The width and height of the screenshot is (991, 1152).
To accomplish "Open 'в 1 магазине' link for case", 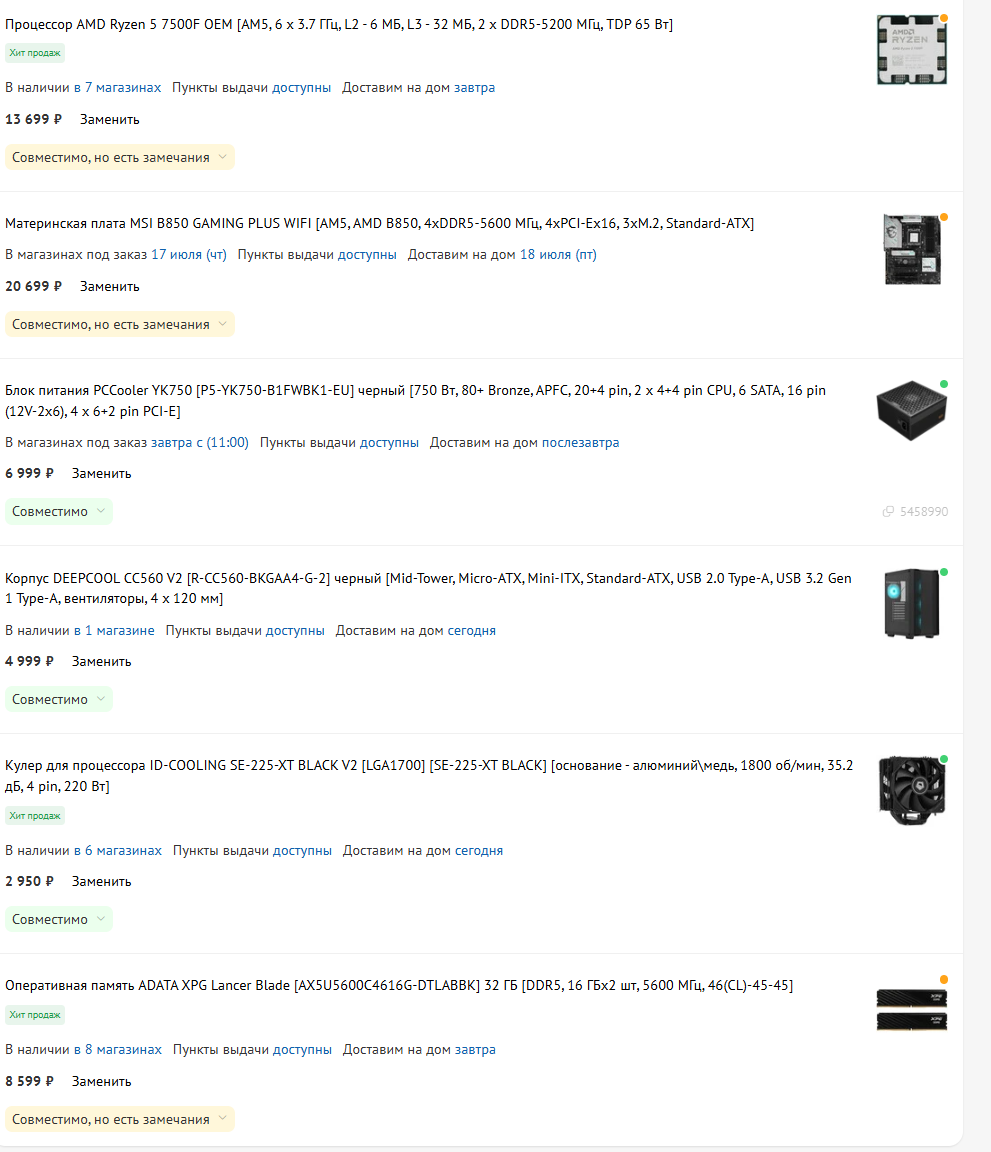I will (114, 630).
